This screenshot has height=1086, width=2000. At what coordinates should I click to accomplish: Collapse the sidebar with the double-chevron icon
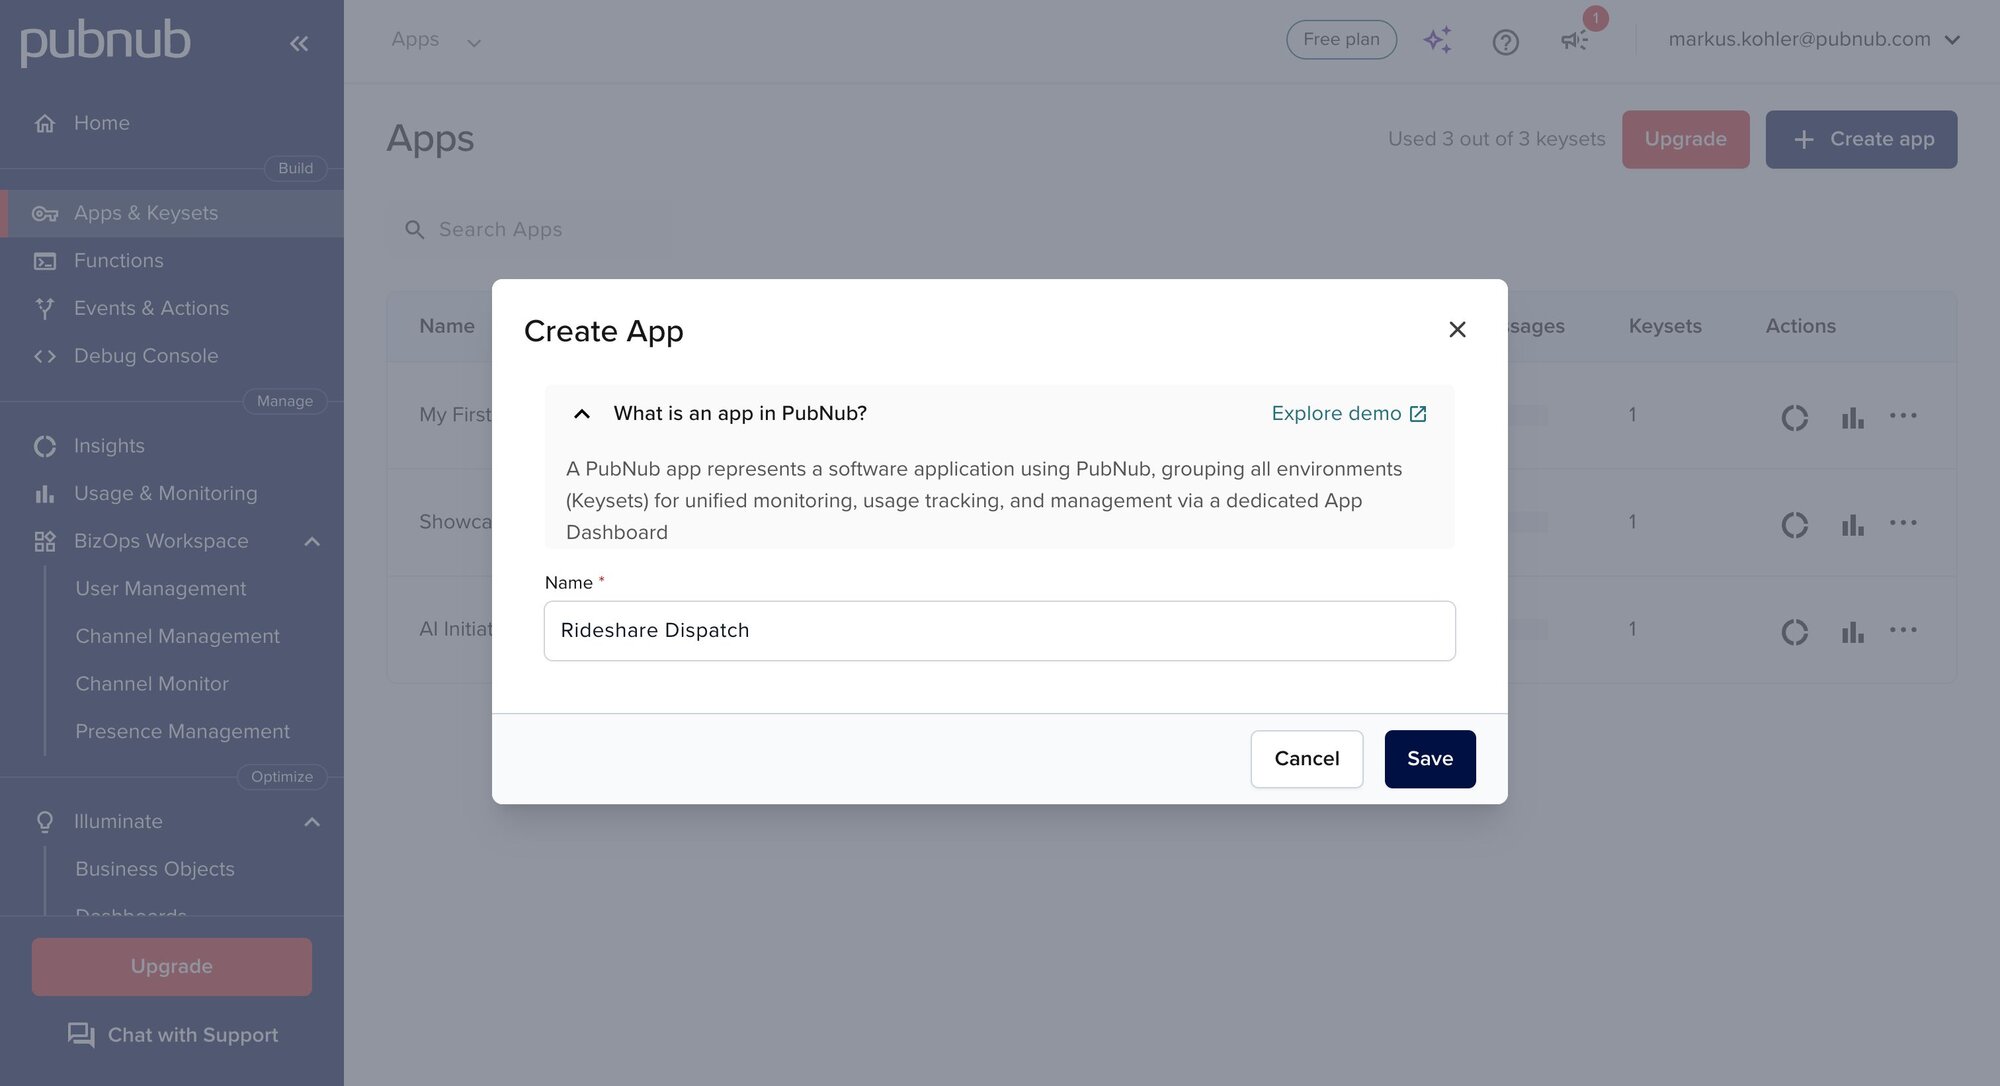(299, 43)
